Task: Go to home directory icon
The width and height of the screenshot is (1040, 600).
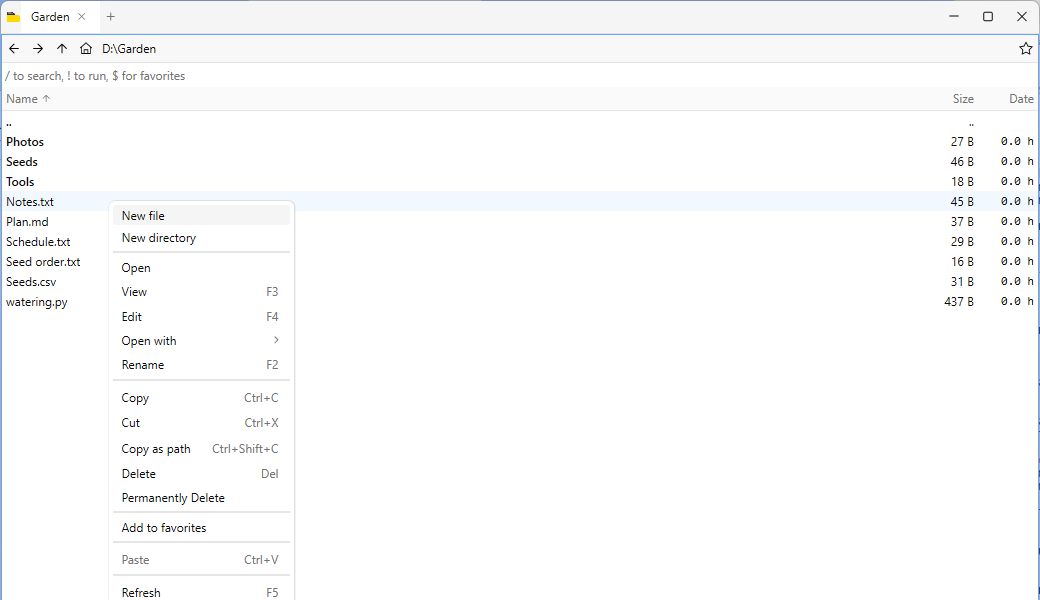Action: (x=86, y=48)
